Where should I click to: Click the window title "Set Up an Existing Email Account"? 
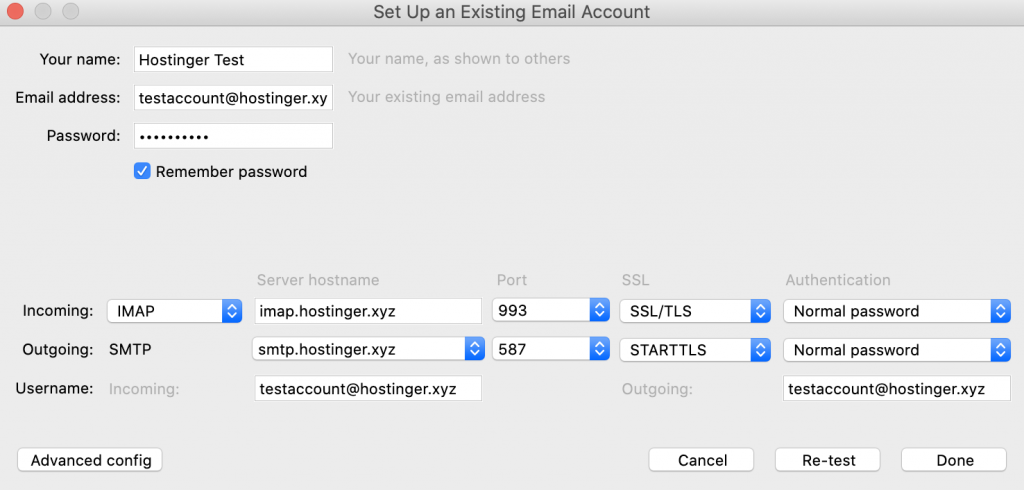click(x=512, y=12)
